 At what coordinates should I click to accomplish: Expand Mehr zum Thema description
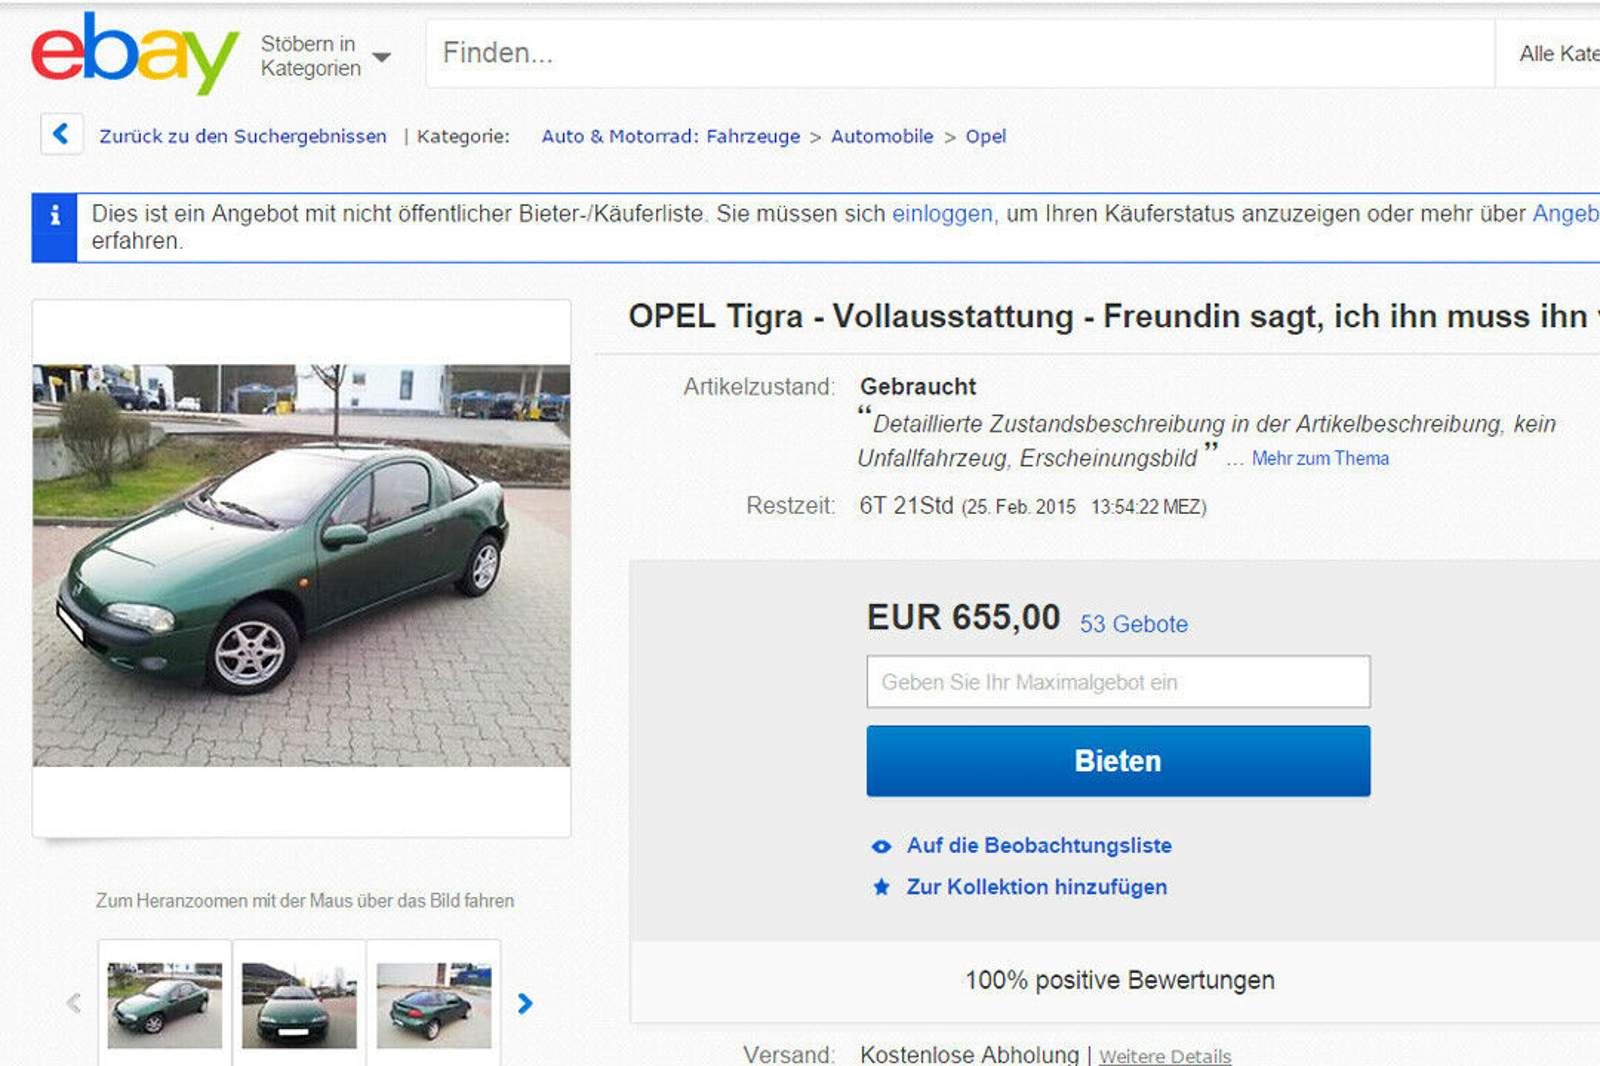click(1320, 458)
